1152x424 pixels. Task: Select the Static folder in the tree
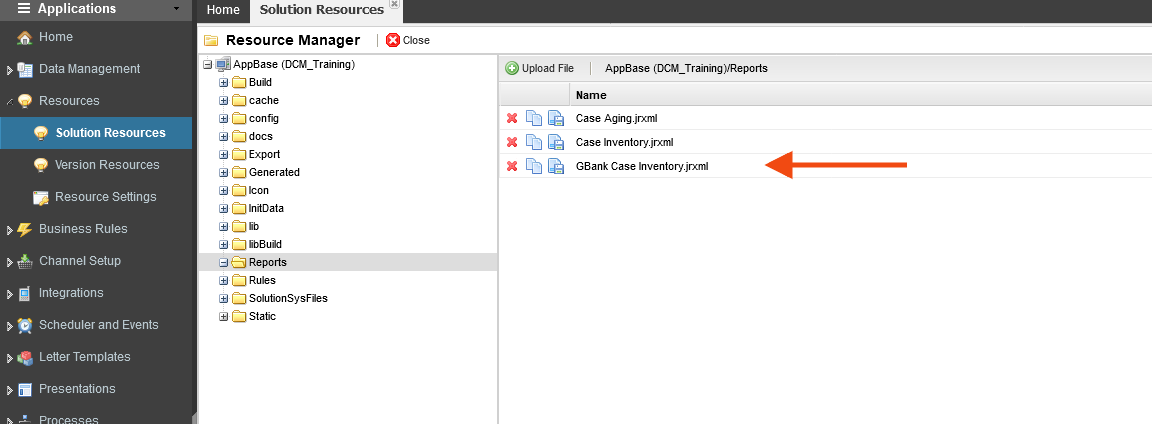262,317
